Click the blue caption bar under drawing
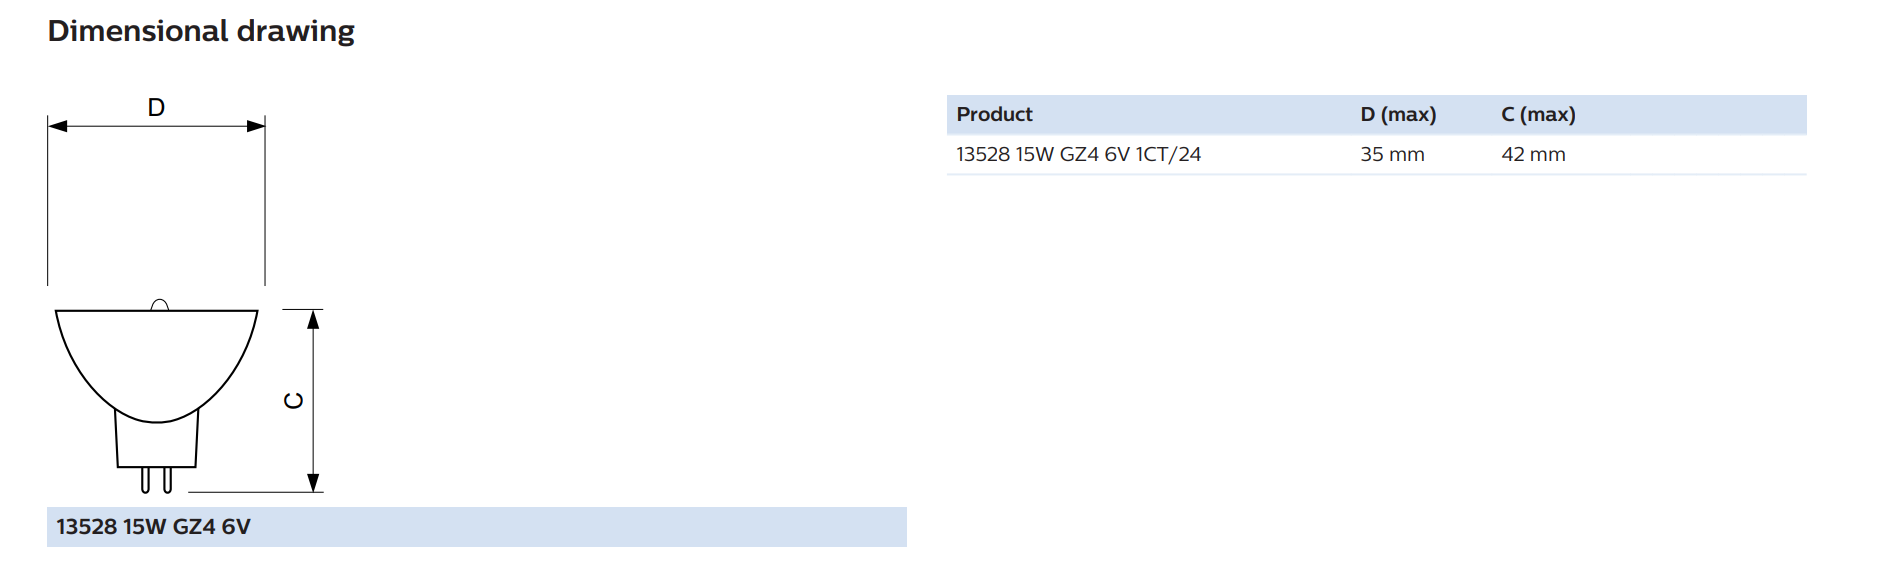This screenshot has width=1884, height=565. pos(477,527)
